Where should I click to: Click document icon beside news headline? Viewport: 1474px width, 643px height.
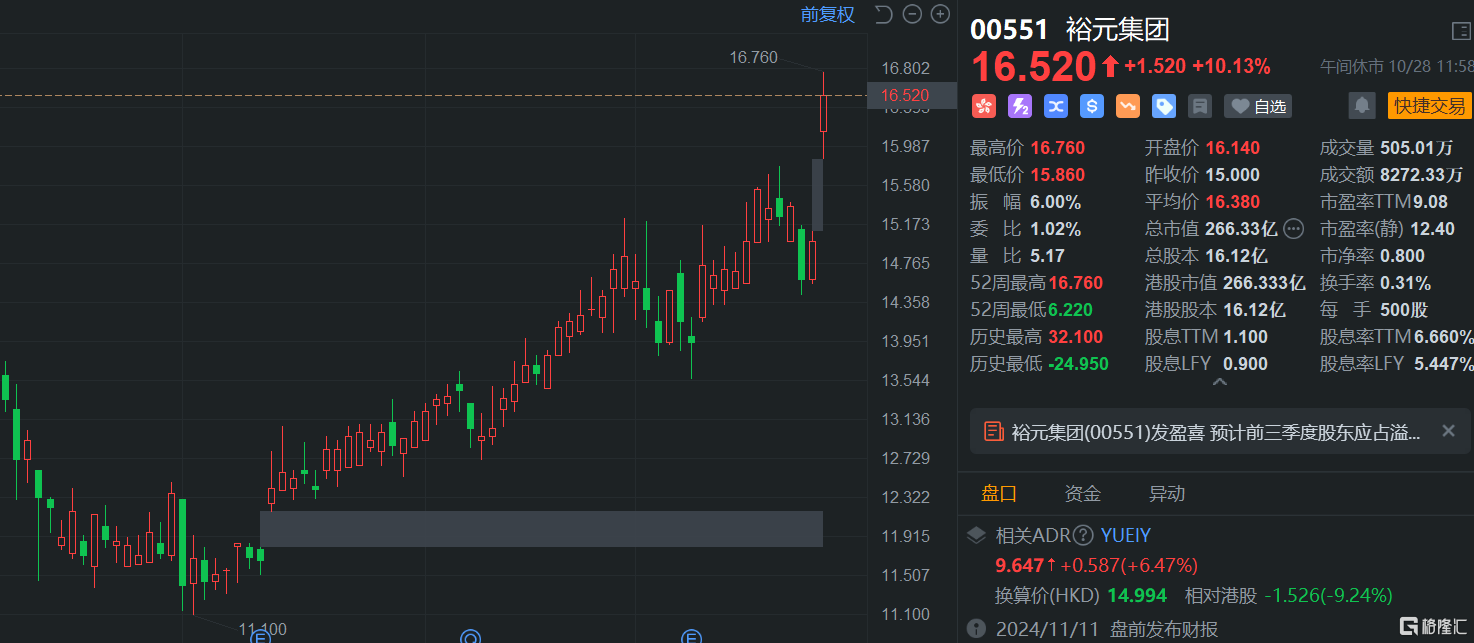tap(994, 432)
